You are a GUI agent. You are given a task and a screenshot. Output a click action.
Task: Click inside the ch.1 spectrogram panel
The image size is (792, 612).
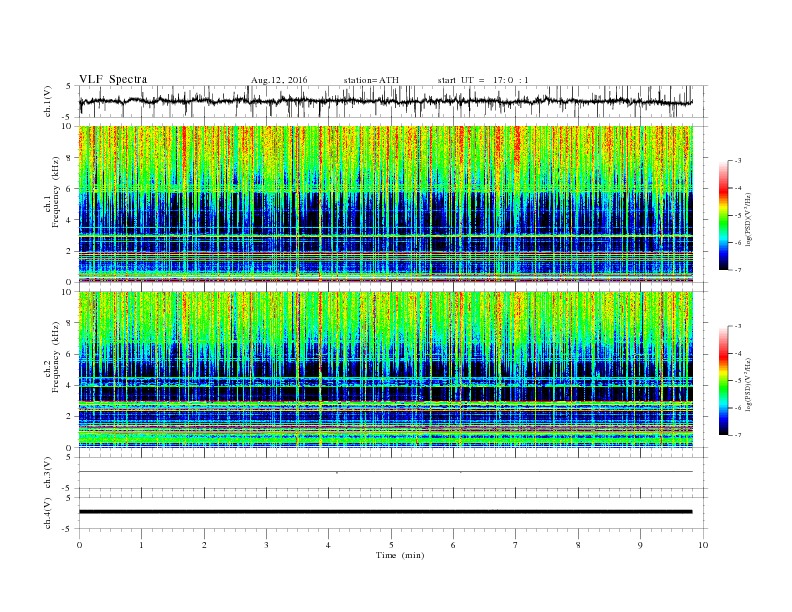click(x=386, y=204)
